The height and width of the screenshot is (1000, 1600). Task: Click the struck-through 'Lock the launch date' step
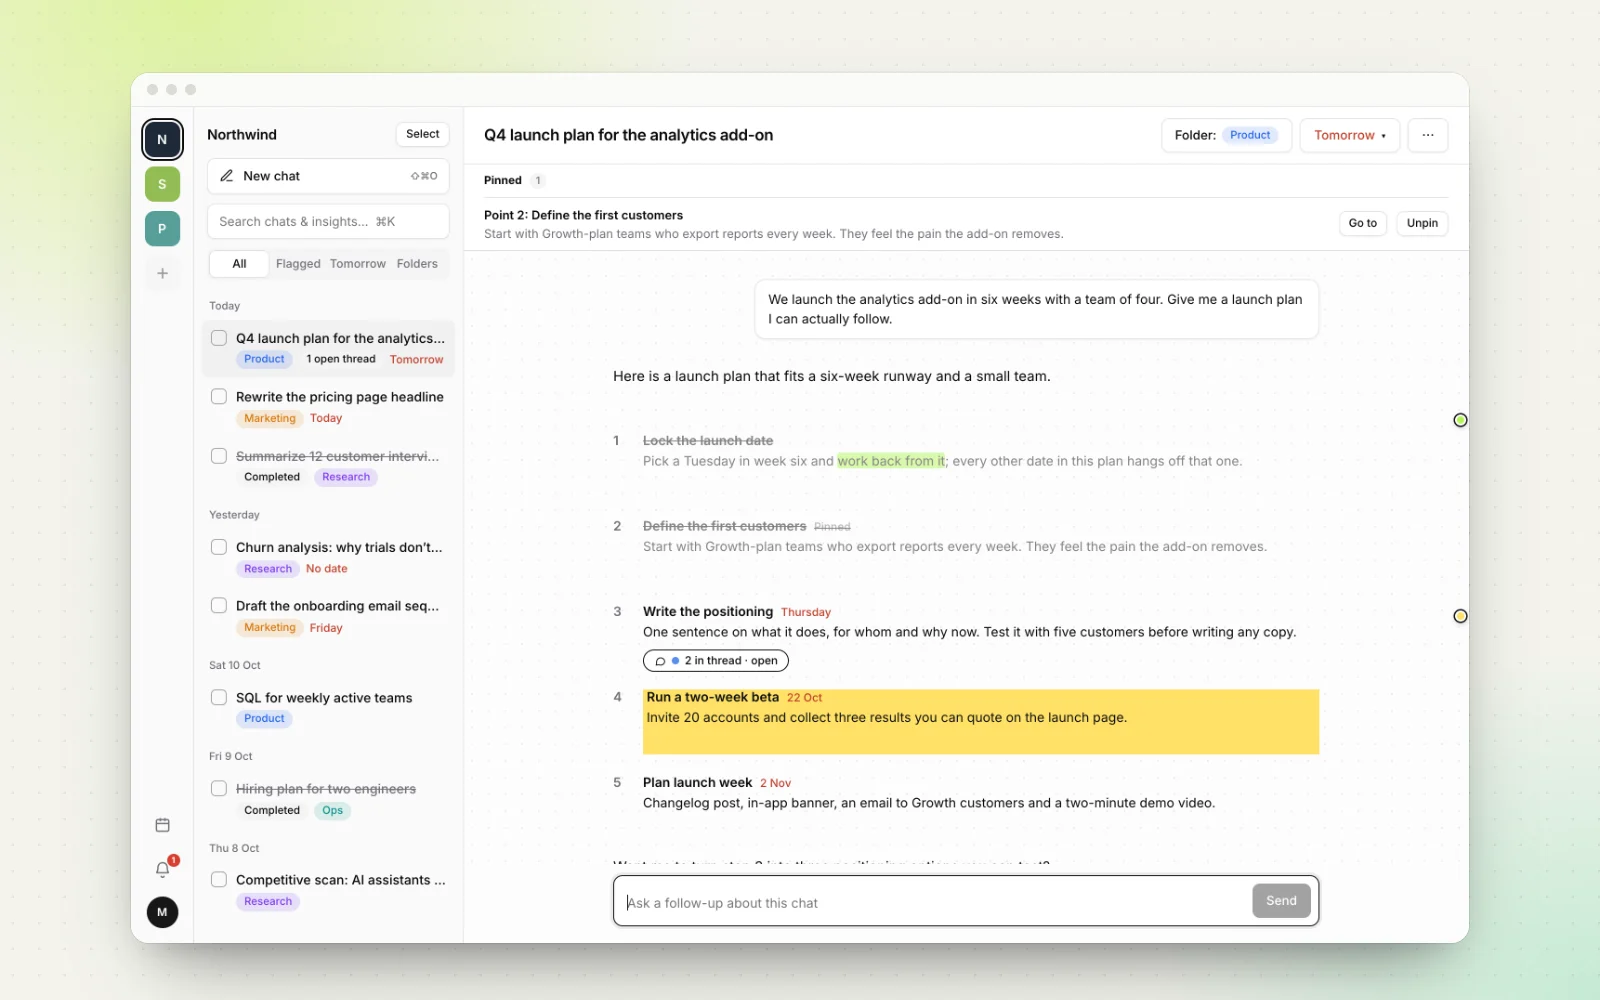(708, 440)
